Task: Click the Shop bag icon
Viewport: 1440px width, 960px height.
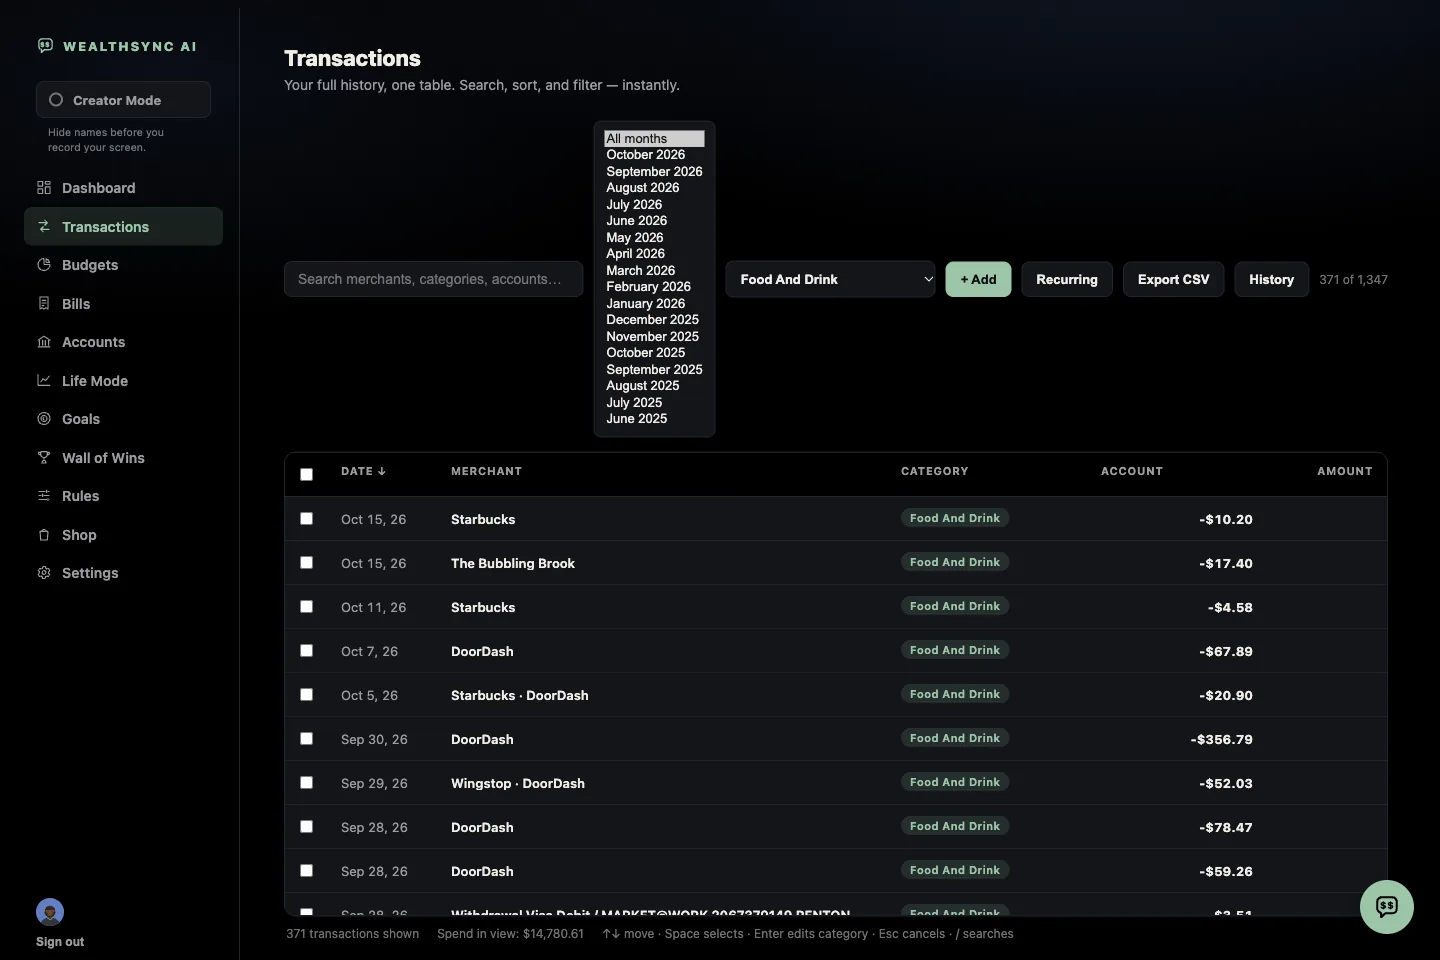Action: pos(44,534)
